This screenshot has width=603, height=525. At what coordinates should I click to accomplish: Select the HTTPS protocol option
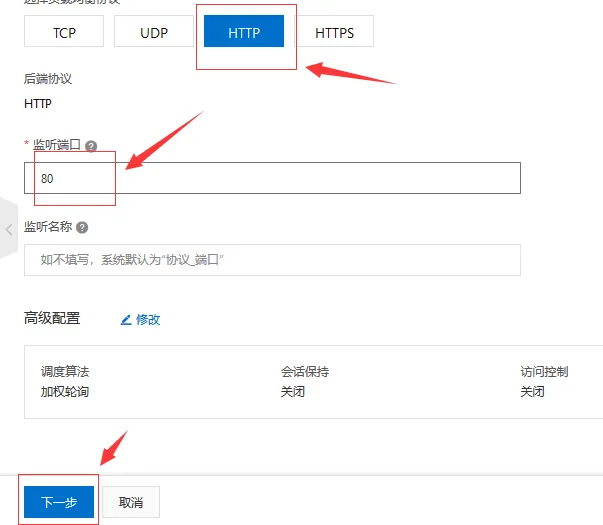334,31
